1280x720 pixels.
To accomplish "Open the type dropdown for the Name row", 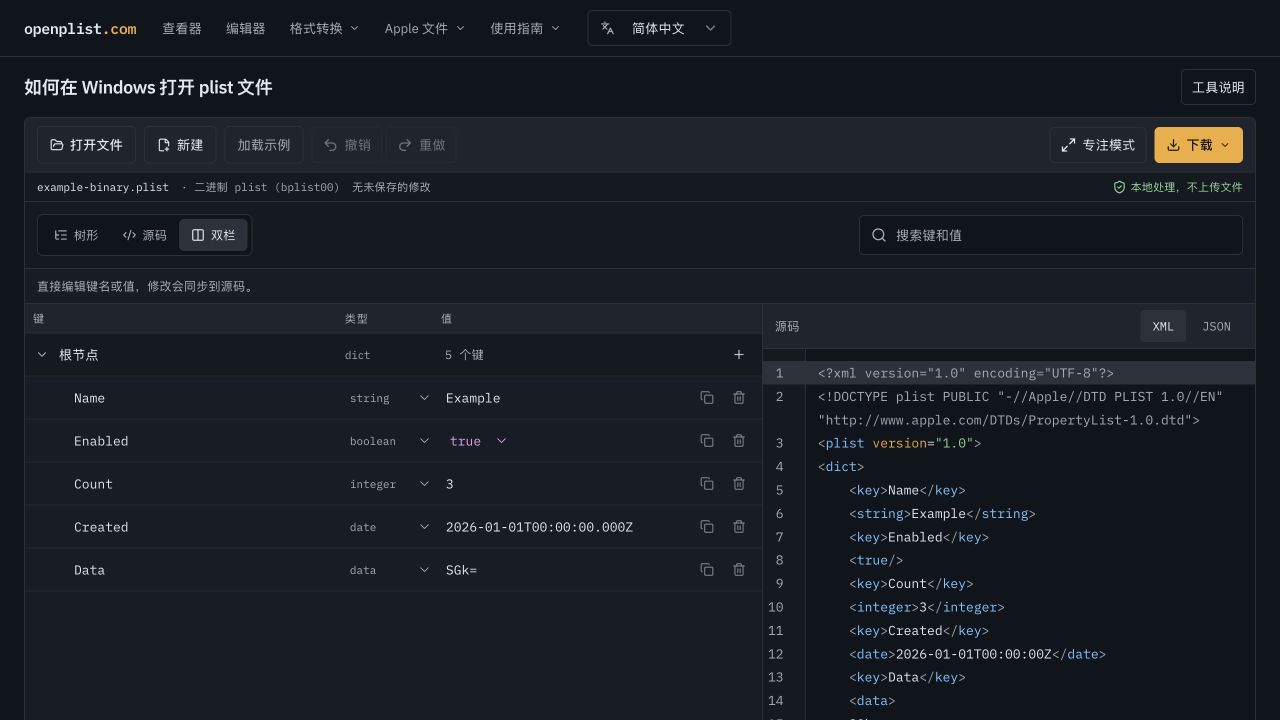I will 389,398.
